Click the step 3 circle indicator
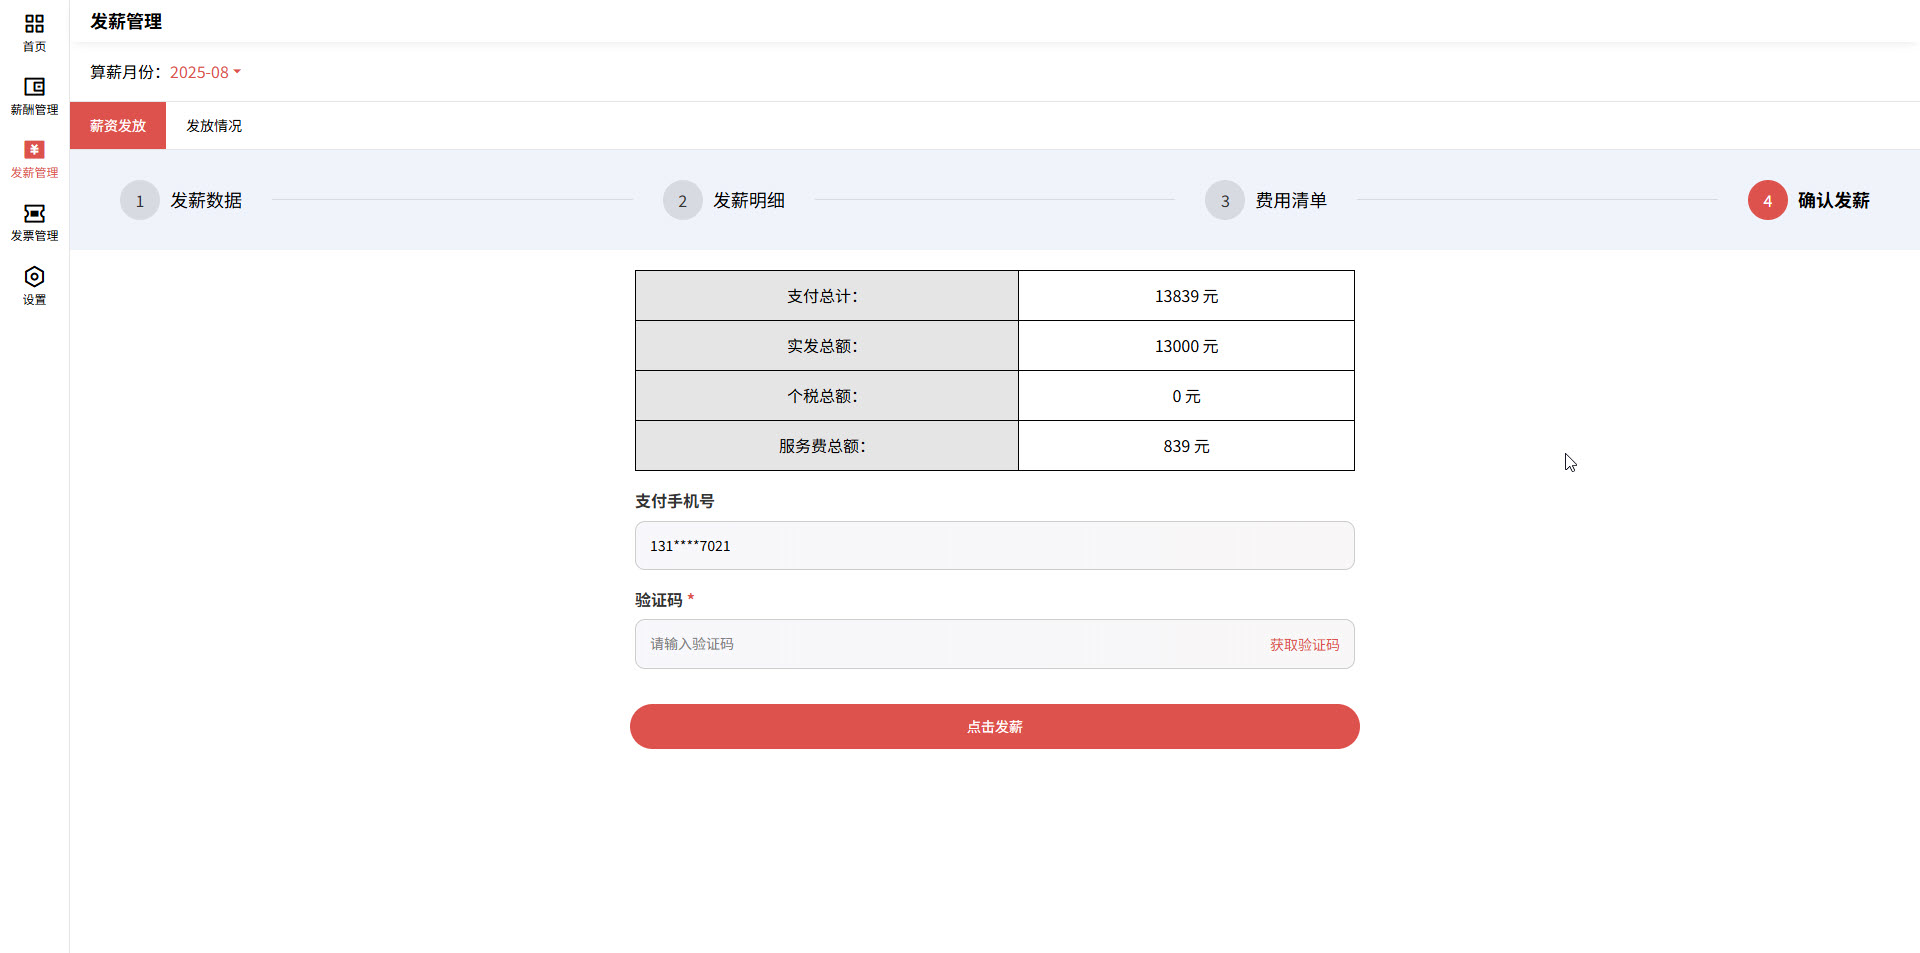This screenshot has width=1920, height=953. pos(1224,200)
